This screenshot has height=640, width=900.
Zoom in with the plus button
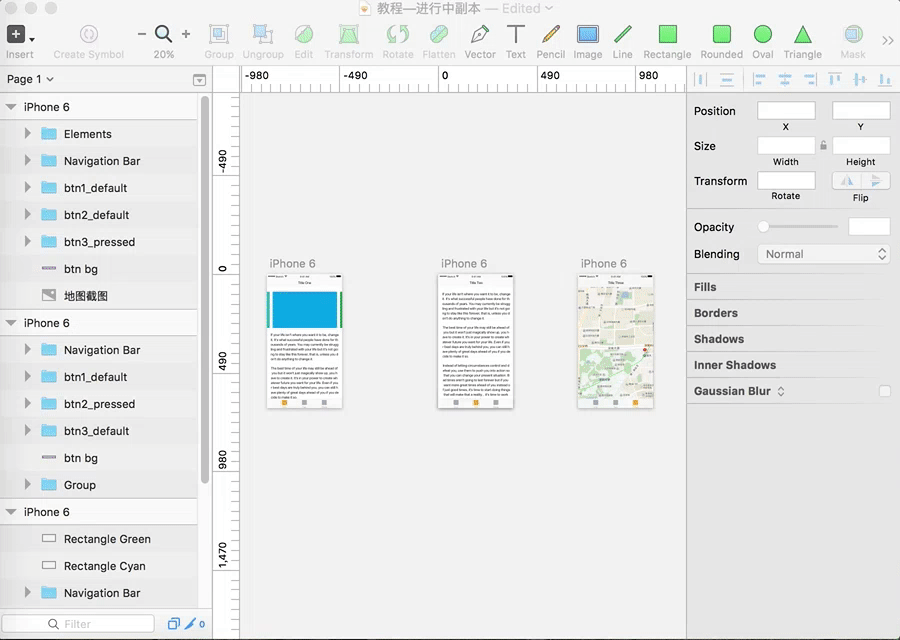(186, 34)
